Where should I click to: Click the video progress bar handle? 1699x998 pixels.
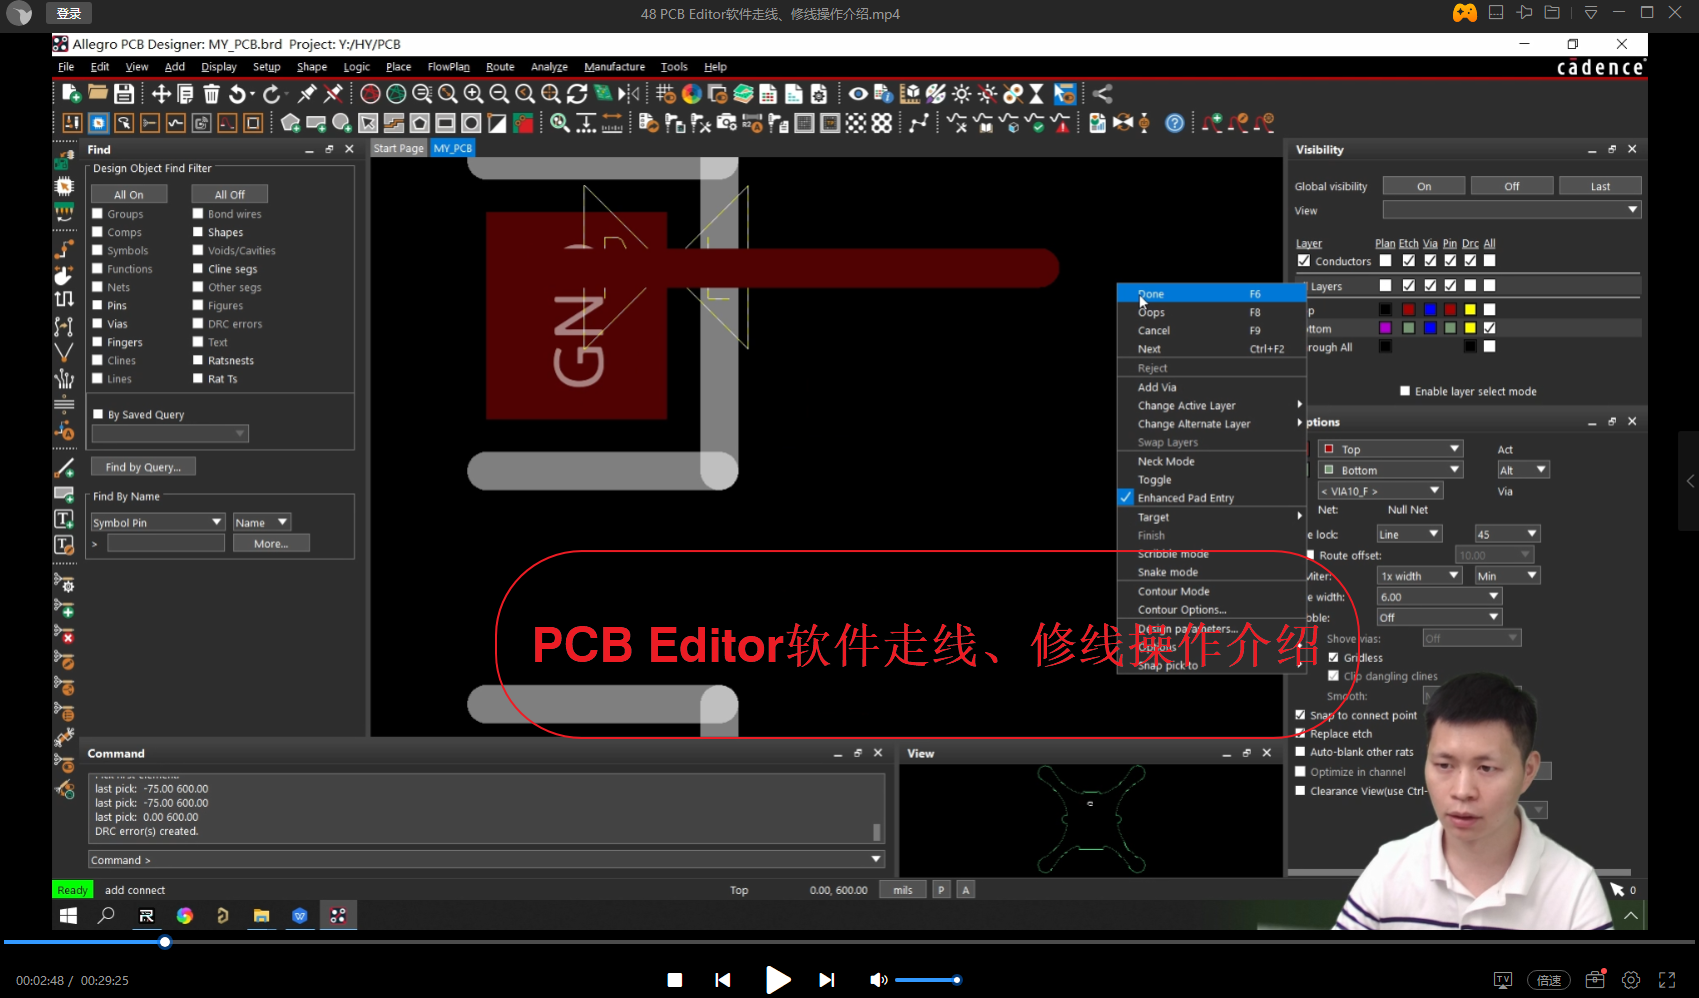pyautogui.click(x=165, y=942)
